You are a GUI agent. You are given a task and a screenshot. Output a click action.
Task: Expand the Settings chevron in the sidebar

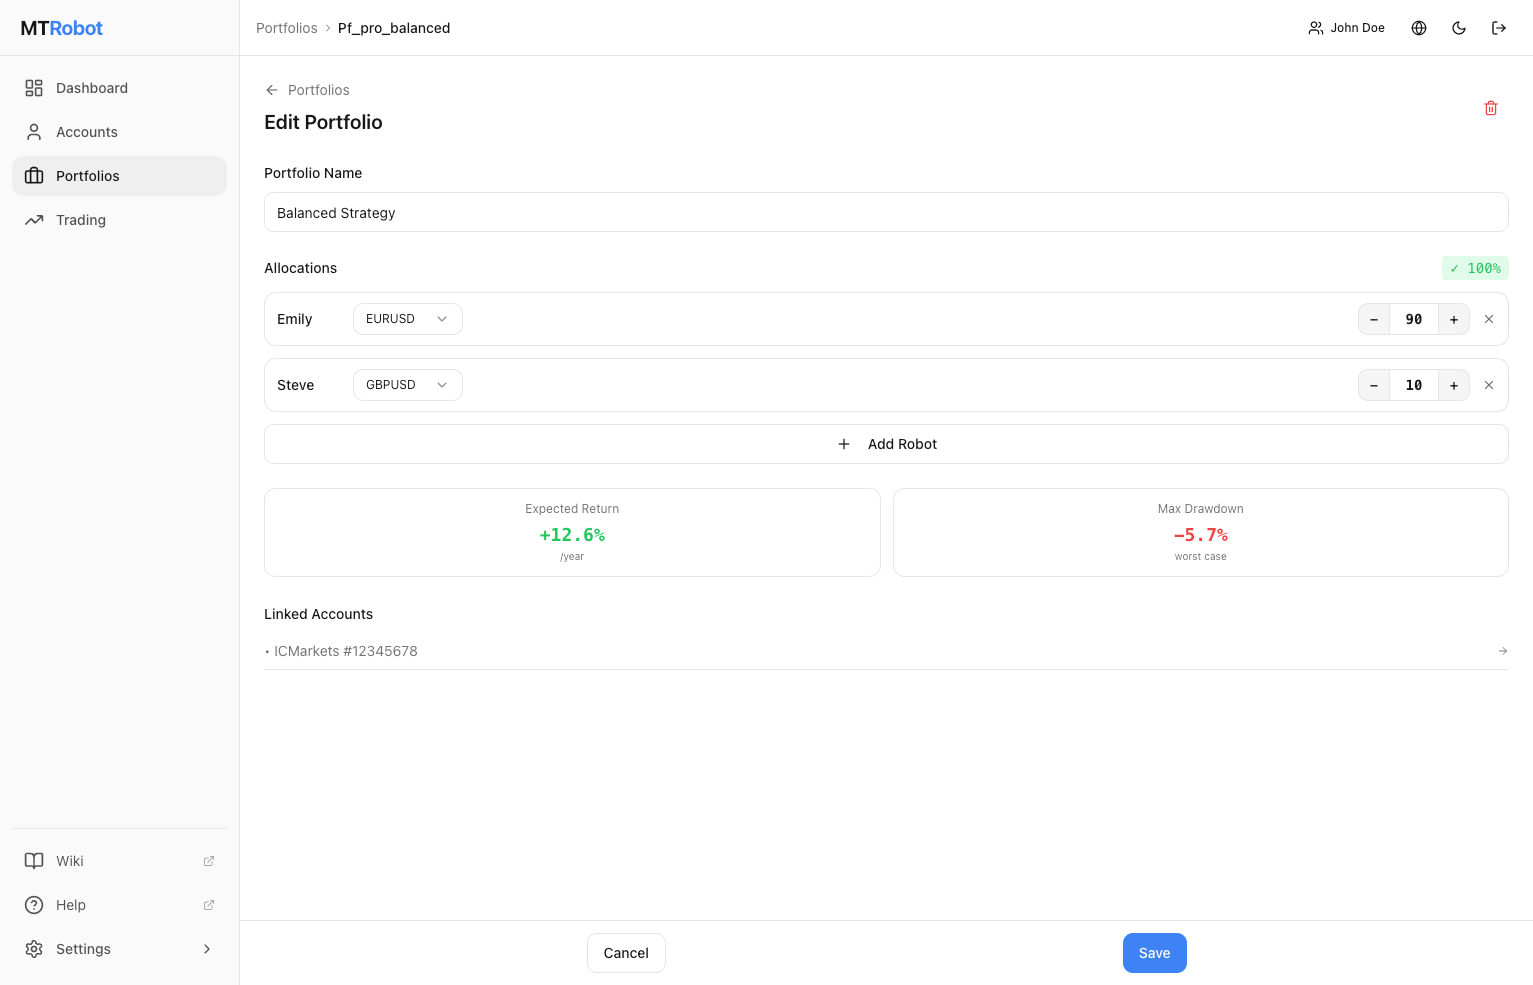pos(206,948)
